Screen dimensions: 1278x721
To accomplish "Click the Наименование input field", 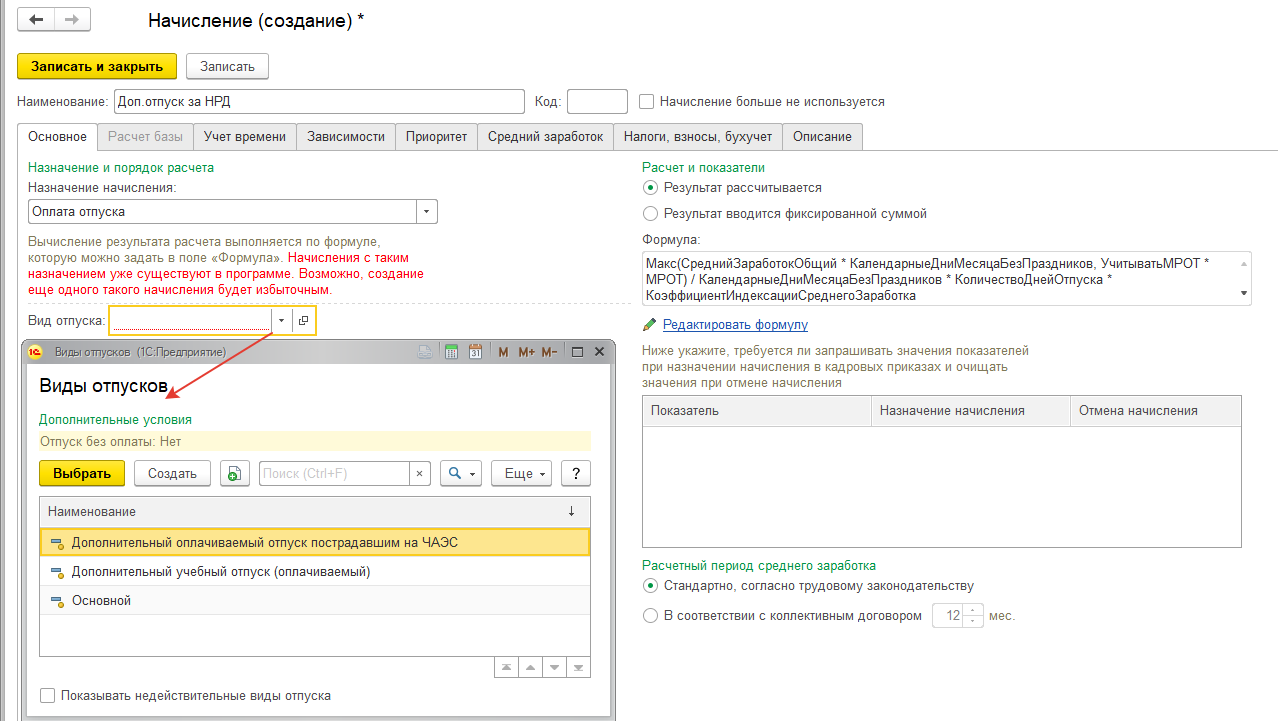I will tap(318, 101).
